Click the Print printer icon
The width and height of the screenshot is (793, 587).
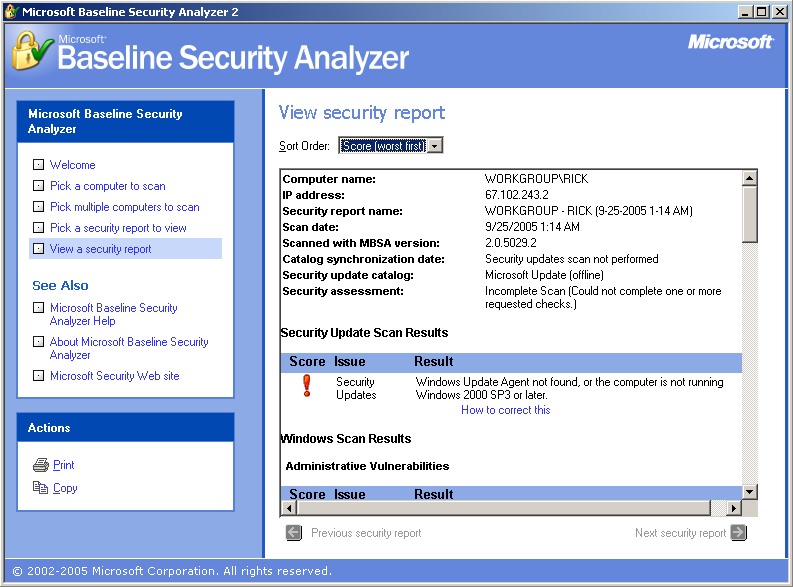click(40, 465)
